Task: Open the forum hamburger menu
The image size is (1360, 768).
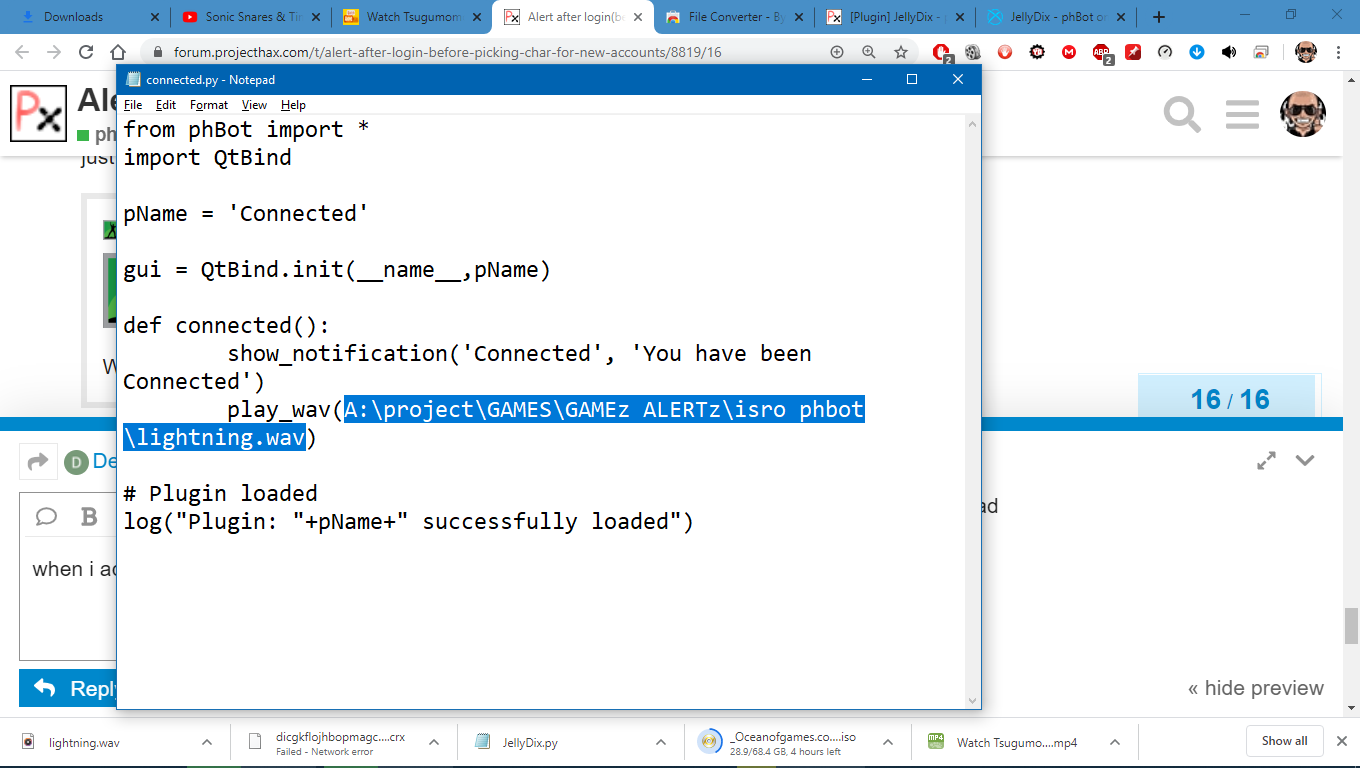Action: point(1241,115)
